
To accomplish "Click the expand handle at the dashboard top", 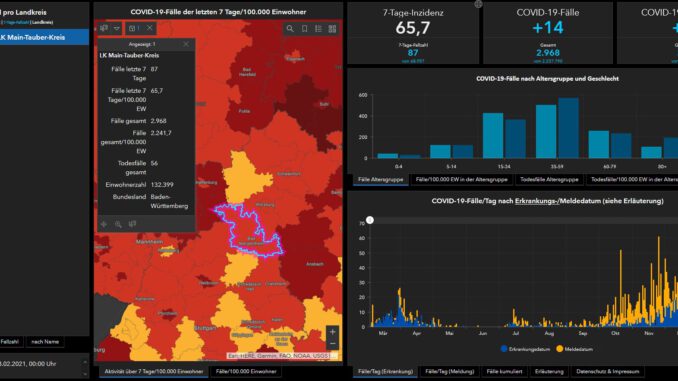I will tap(478, 4).
